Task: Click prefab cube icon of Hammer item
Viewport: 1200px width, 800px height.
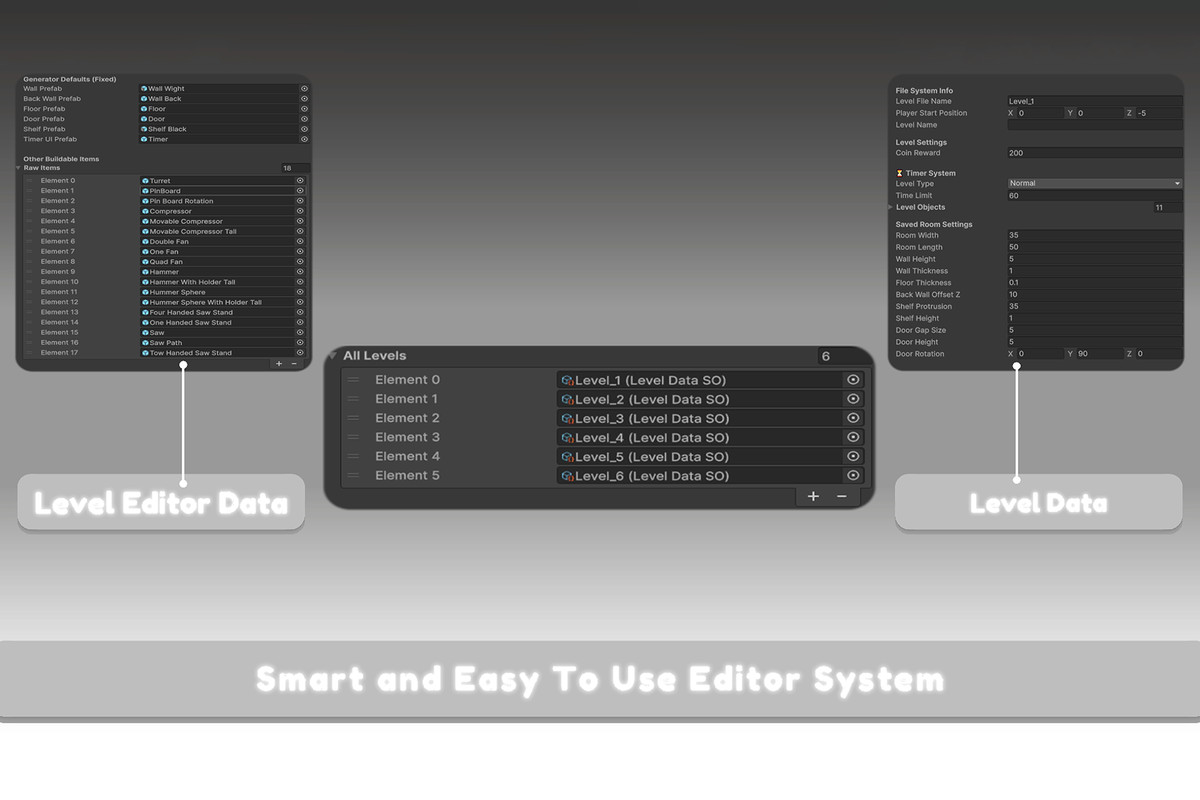Action: (146, 272)
